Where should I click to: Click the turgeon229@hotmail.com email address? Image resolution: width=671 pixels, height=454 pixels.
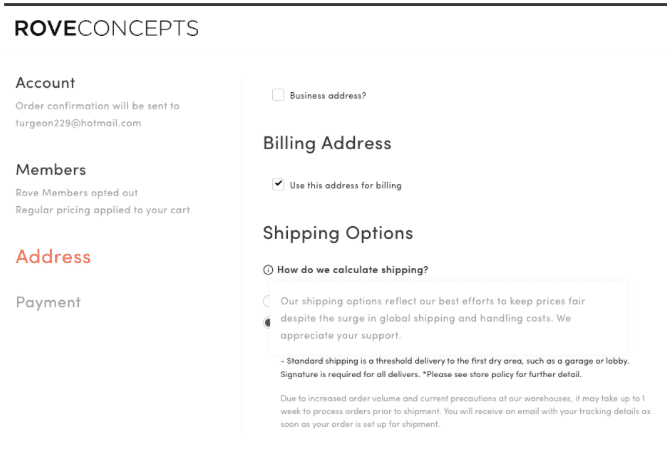(78, 123)
